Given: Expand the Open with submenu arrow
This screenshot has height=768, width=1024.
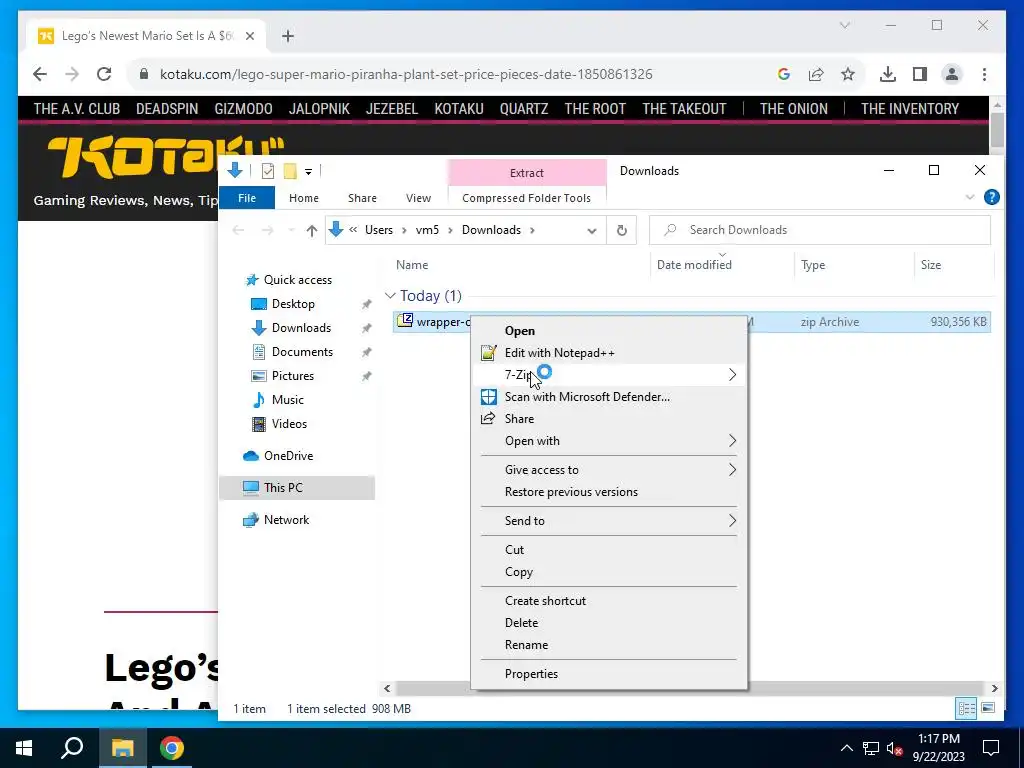Looking at the screenshot, I should [x=732, y=441].
